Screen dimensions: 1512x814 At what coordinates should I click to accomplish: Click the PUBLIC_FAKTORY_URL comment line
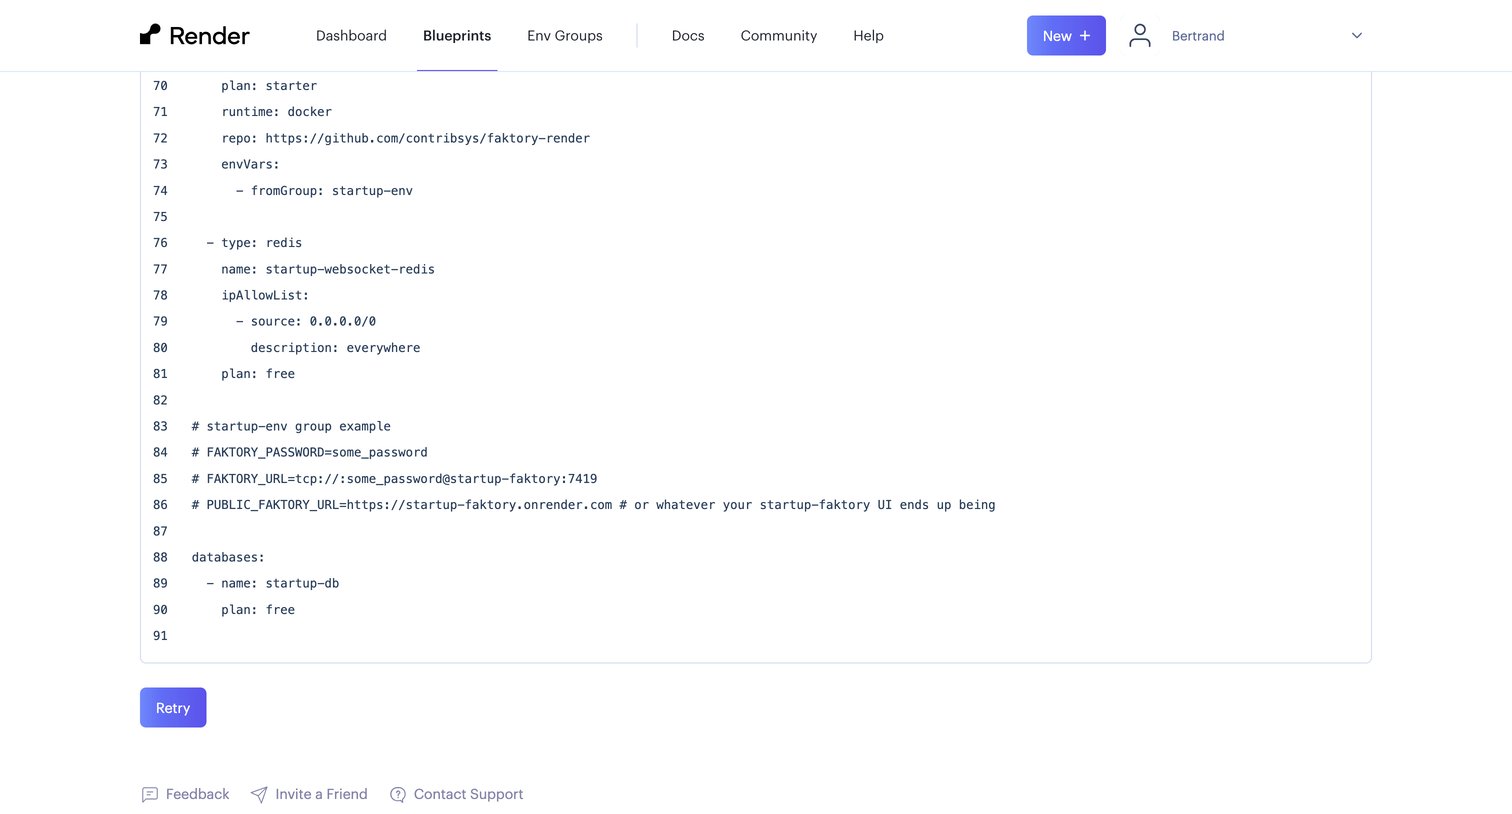click(x=593, y=505)
